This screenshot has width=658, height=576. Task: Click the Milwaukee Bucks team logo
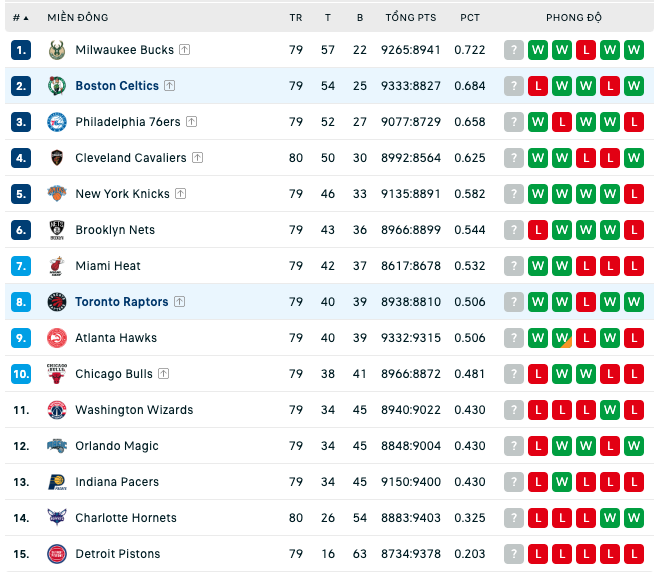click(x=57, y=50)
